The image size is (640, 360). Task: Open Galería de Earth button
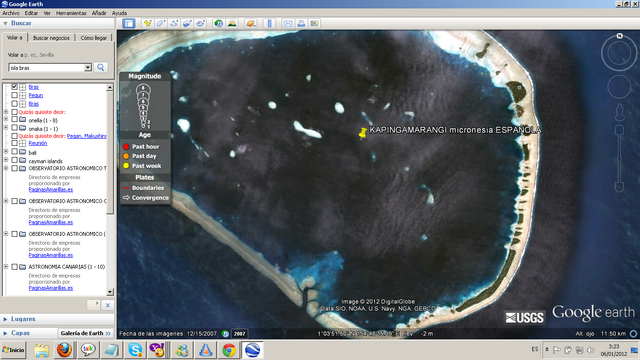[x=85, y=333]
